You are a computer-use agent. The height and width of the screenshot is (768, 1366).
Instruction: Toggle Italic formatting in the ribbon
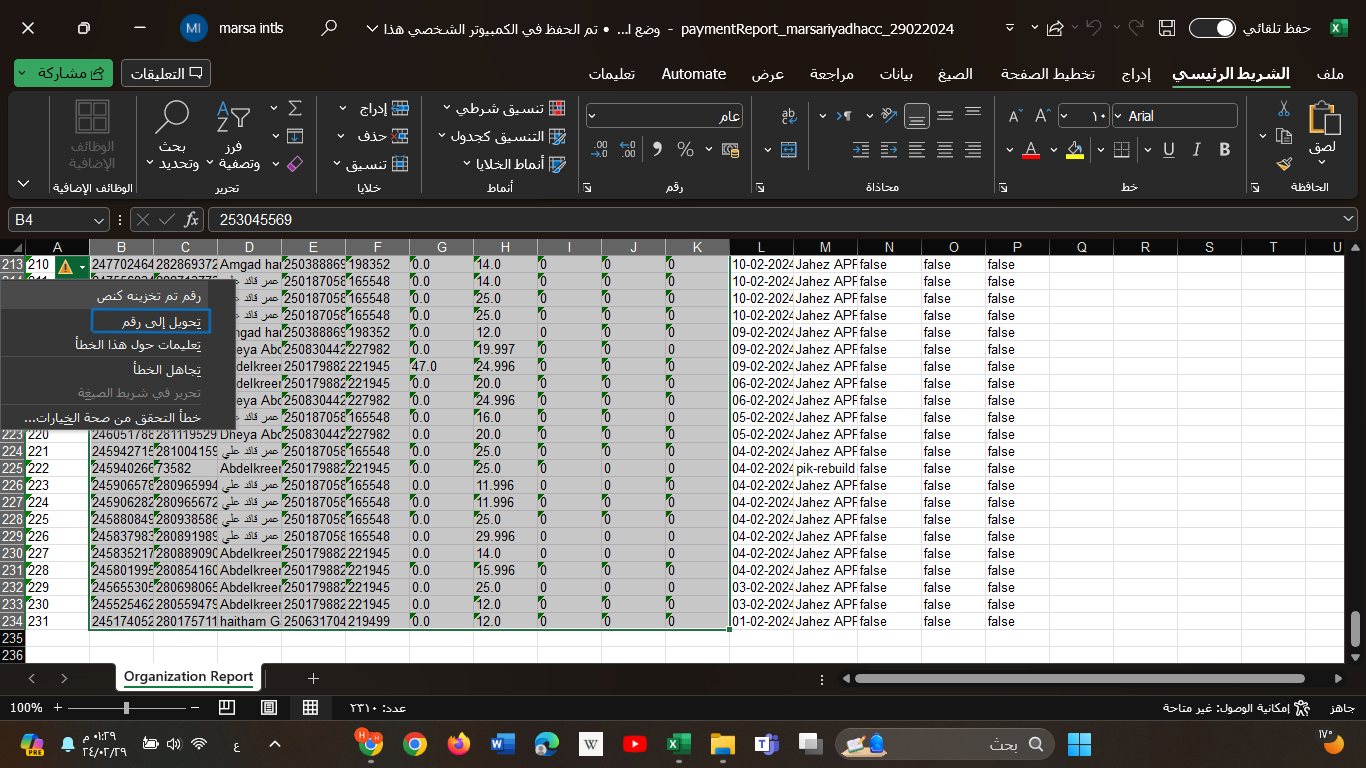[x=1196, y=149]
